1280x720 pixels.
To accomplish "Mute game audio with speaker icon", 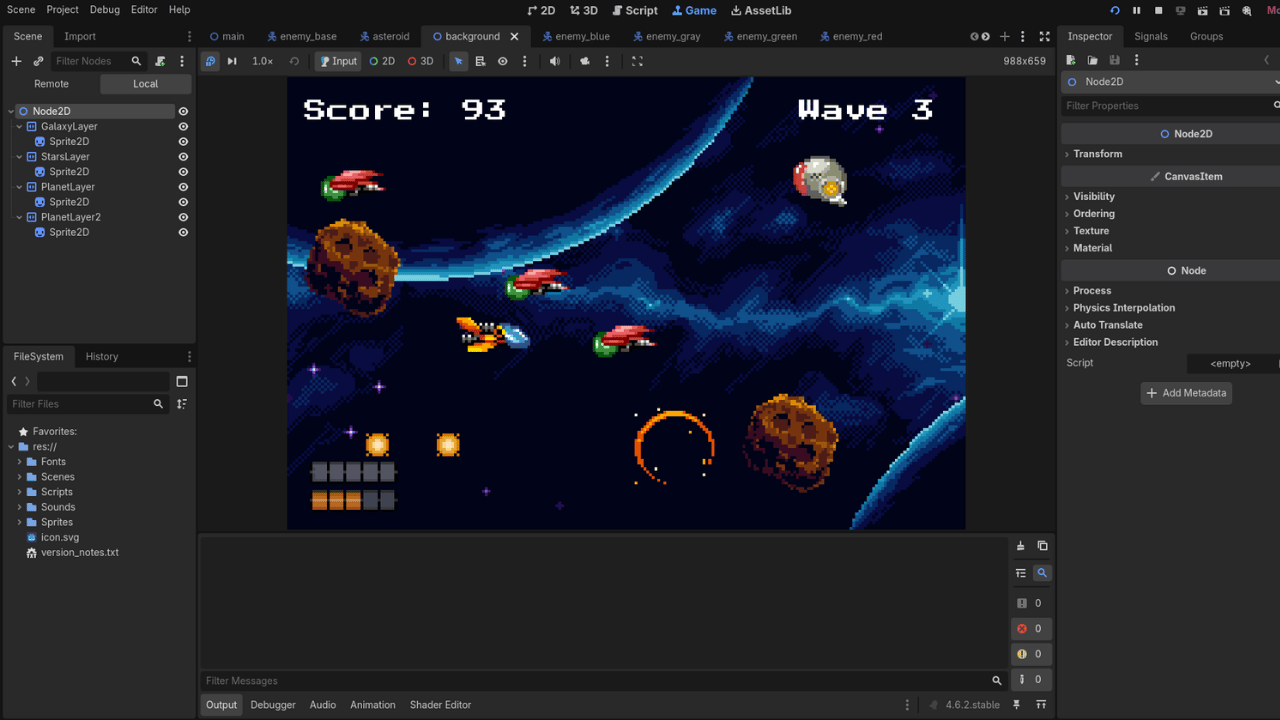I will point(555,61).
